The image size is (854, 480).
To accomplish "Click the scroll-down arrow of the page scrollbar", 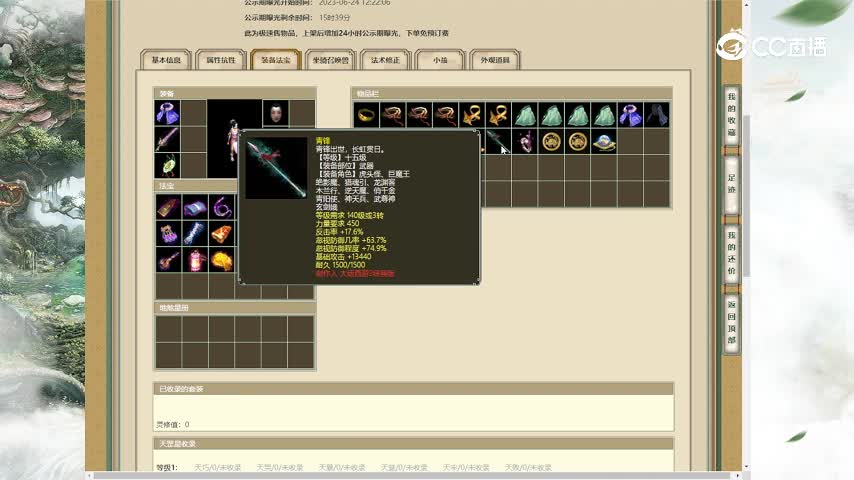I will tap(746, 467).
